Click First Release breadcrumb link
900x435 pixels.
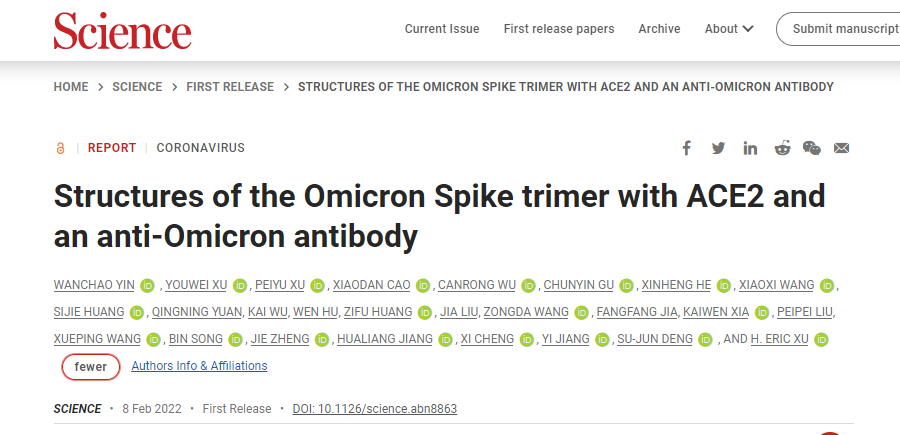[x=230, y=87]
